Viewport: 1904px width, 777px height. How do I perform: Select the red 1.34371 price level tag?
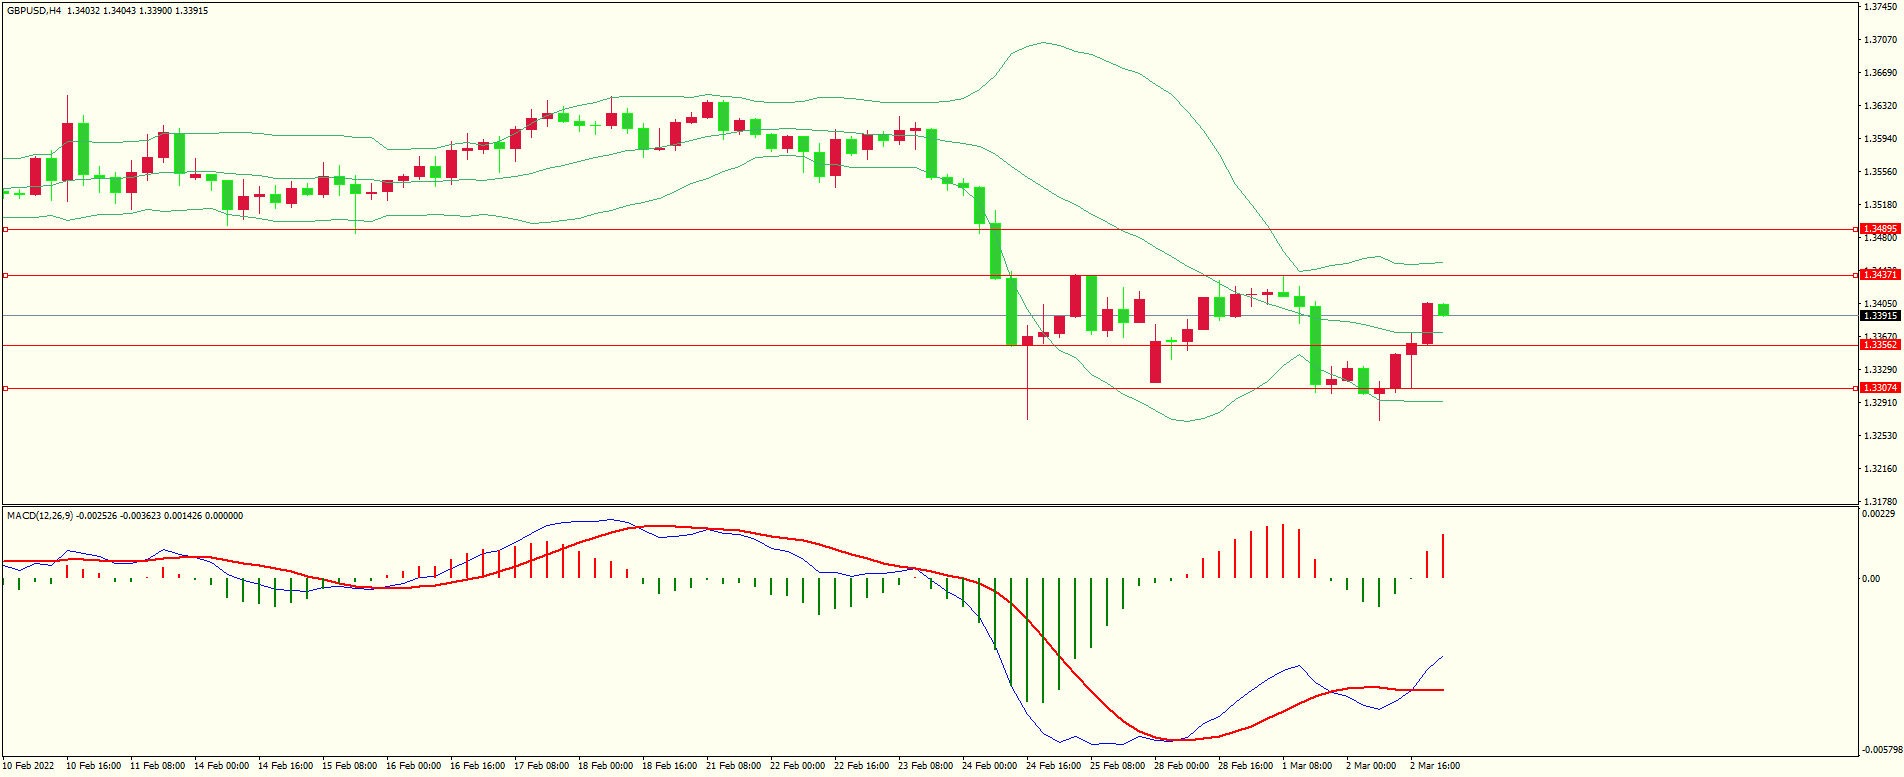[1879, 275]
